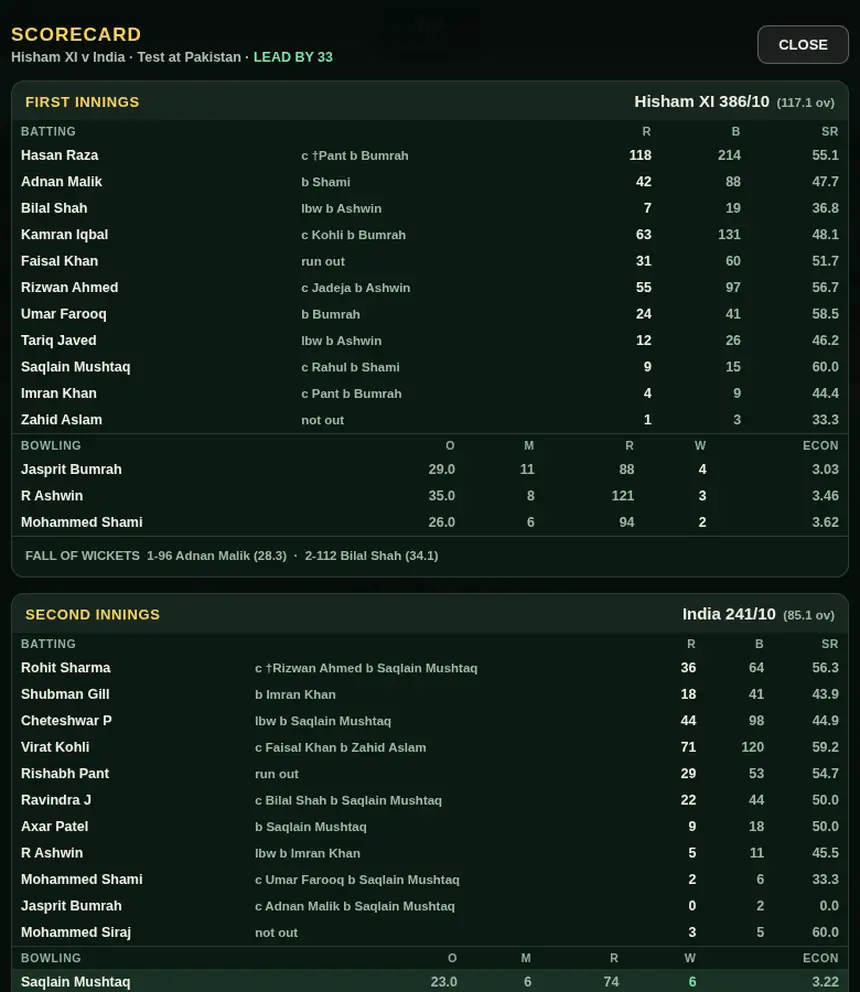
Task: Click dismissal 'c †Pant b Bumrah'
Action: point(354,156)
